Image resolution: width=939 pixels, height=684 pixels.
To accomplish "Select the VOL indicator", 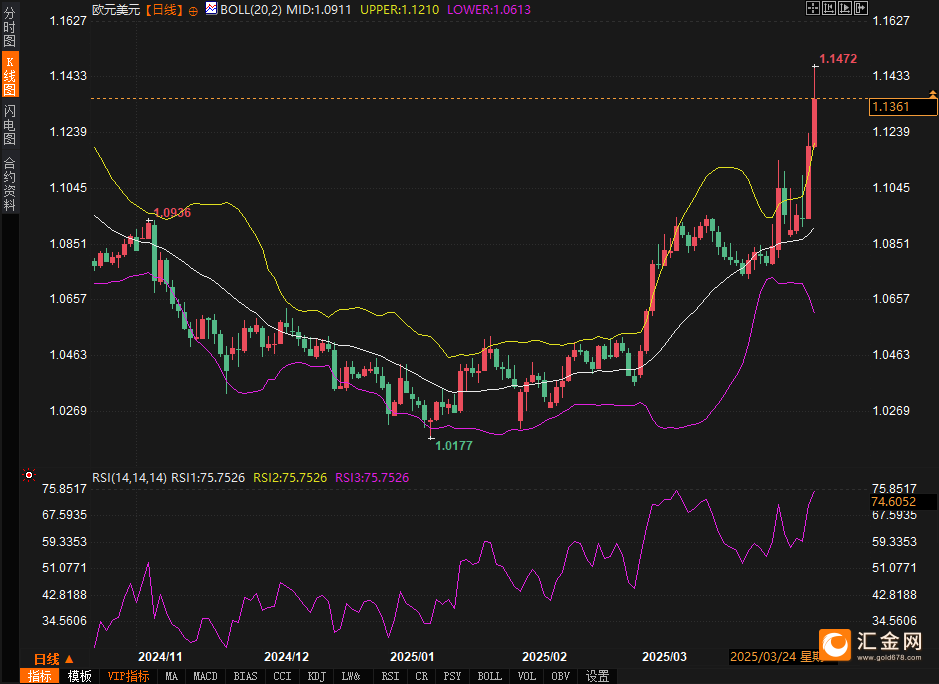I will tap(526, 676).
